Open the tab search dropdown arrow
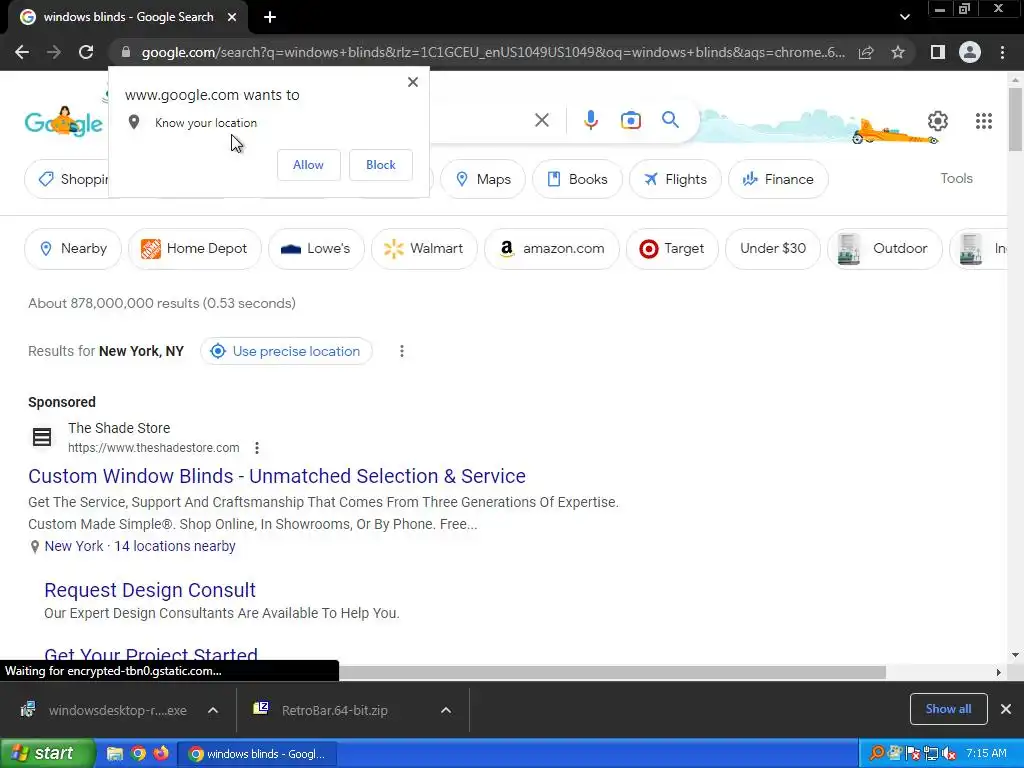The width and height of the screenshot is (1024, 768). (904, 18)
